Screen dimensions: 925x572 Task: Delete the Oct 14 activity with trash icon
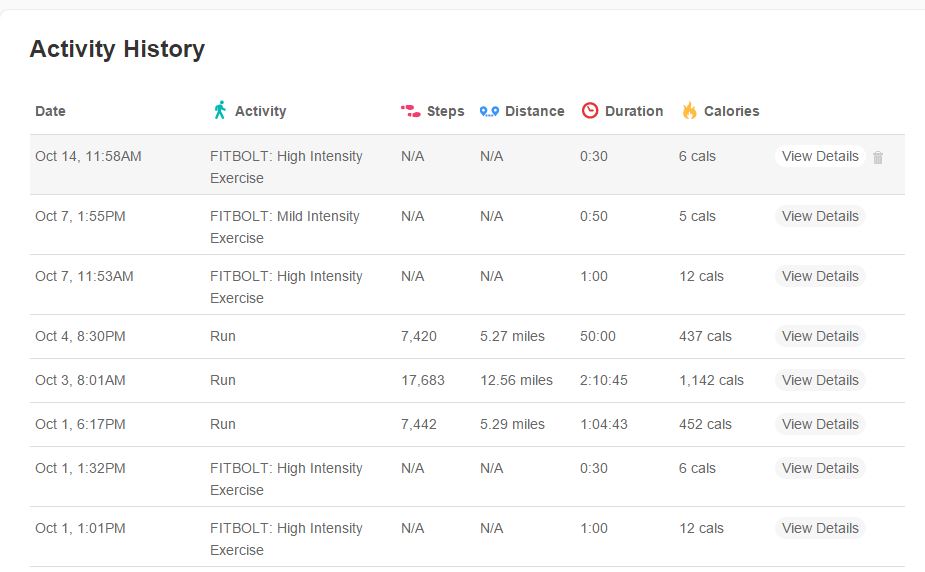coord(878,157)
